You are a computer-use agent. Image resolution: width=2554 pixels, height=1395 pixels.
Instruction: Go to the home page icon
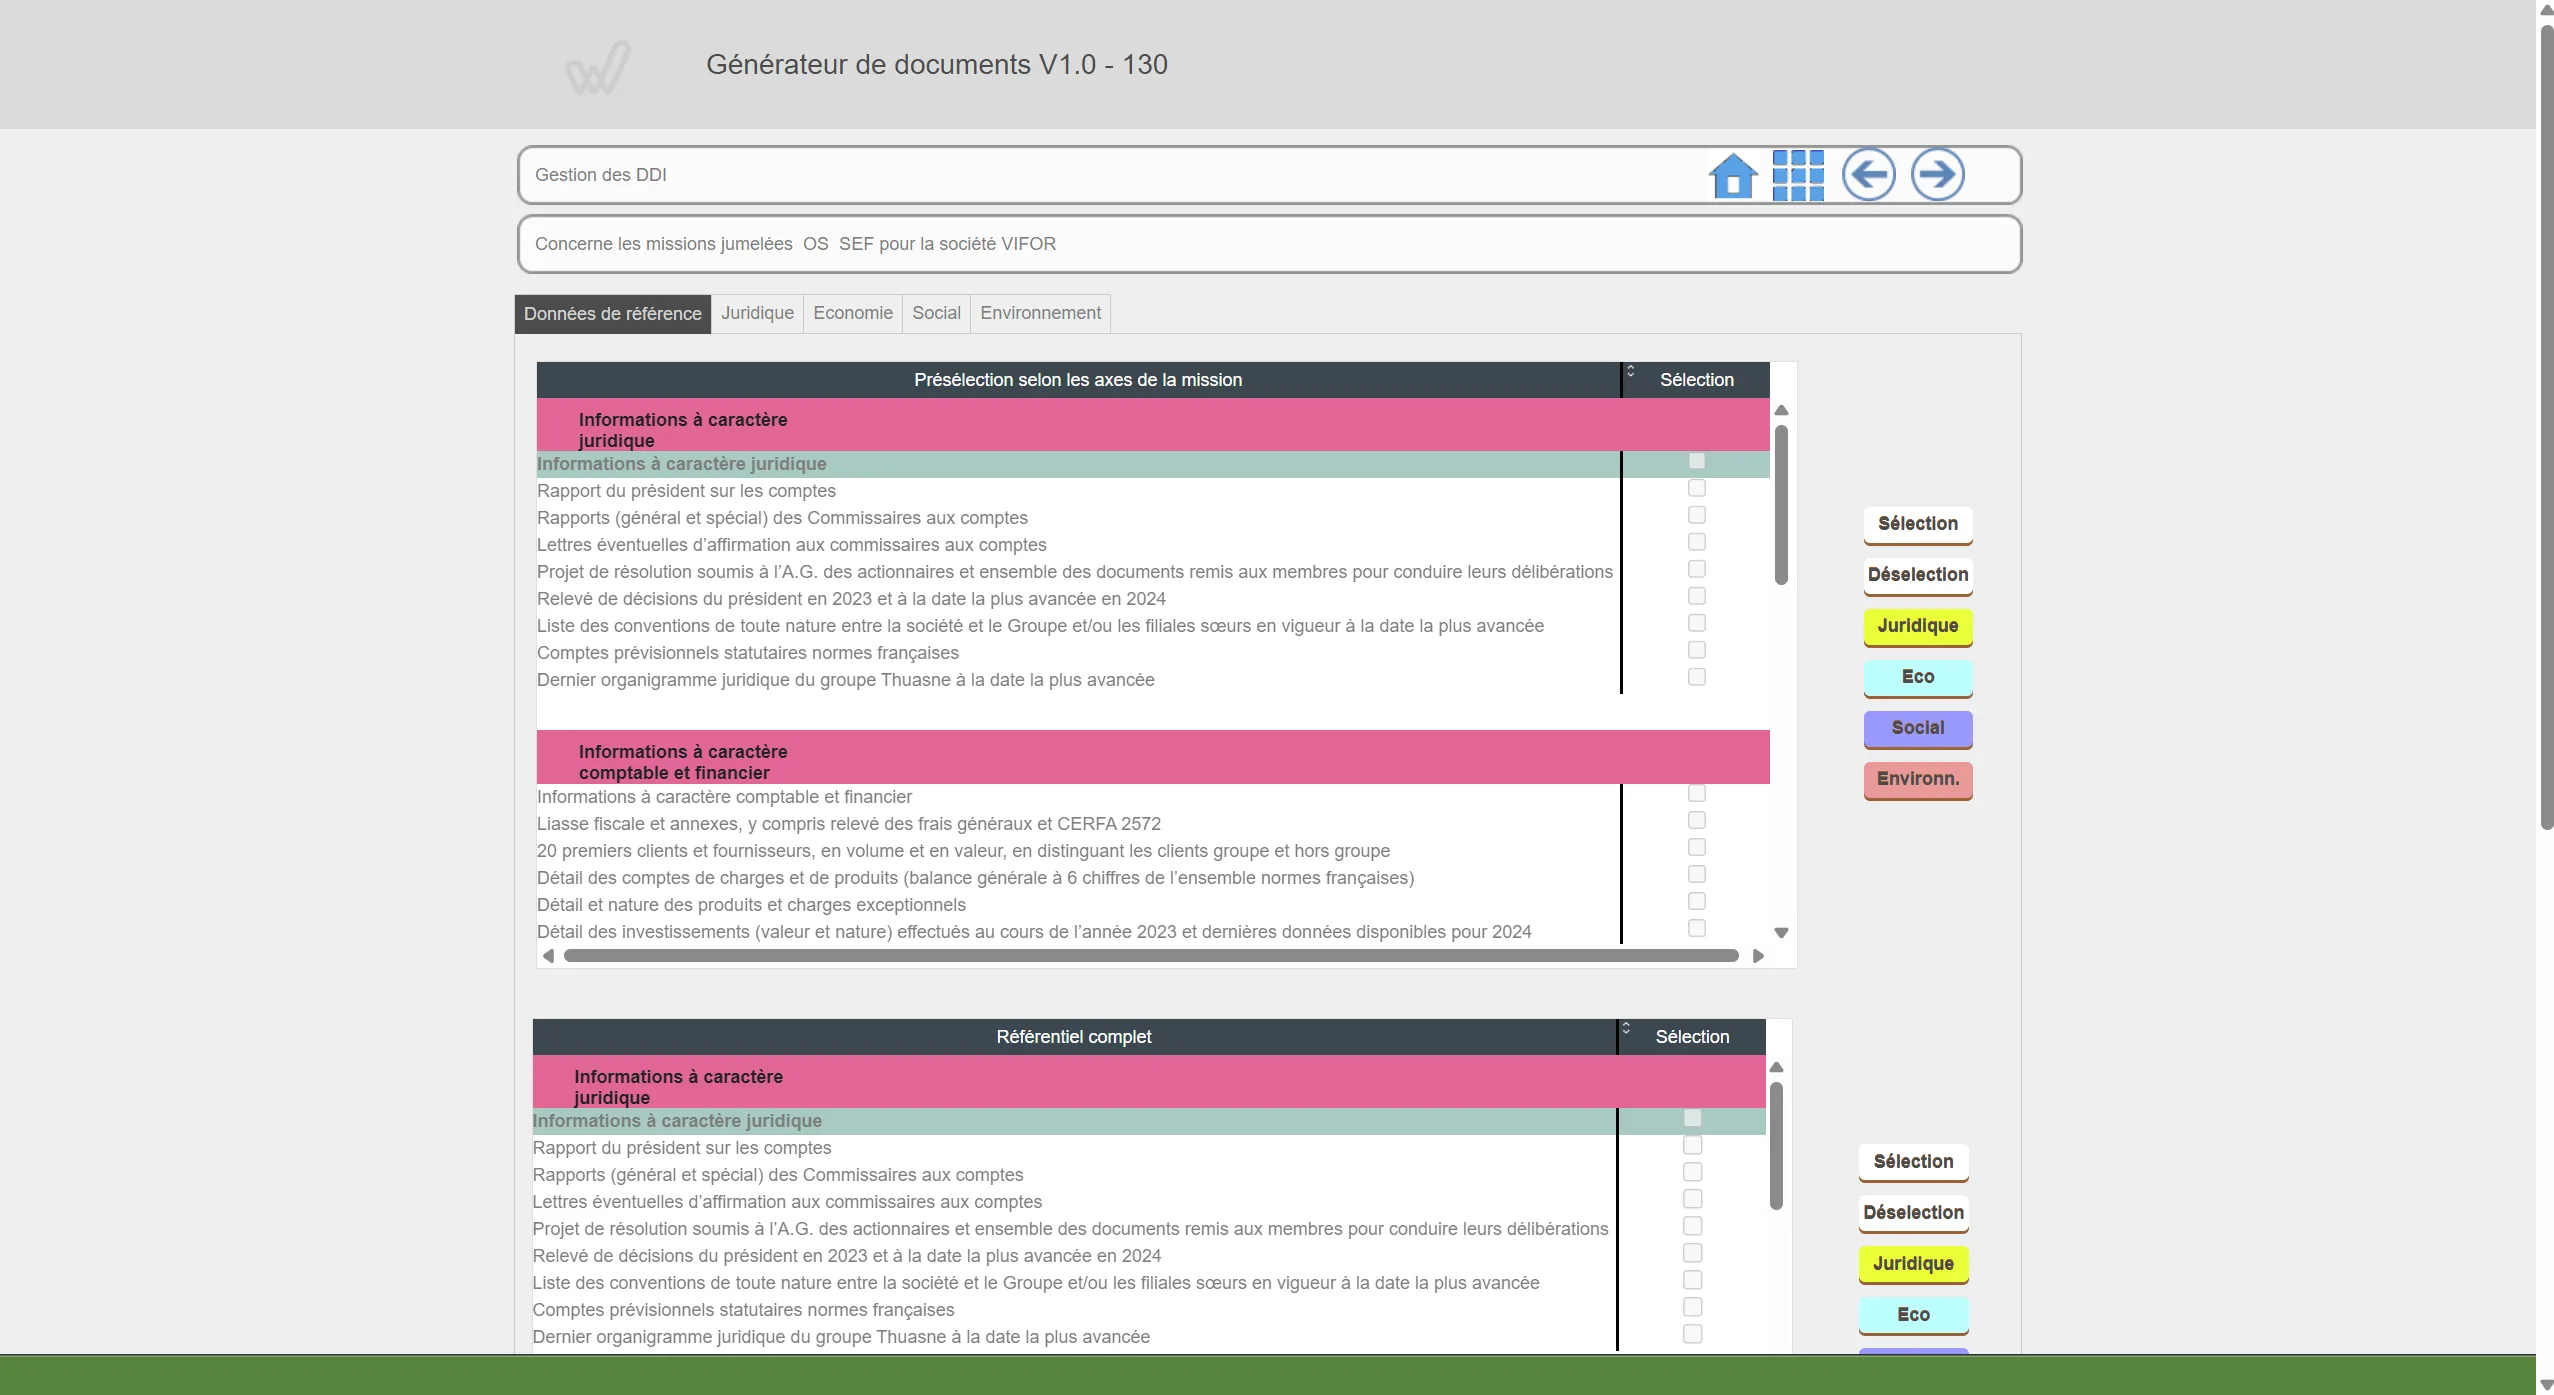[1733, 175]
